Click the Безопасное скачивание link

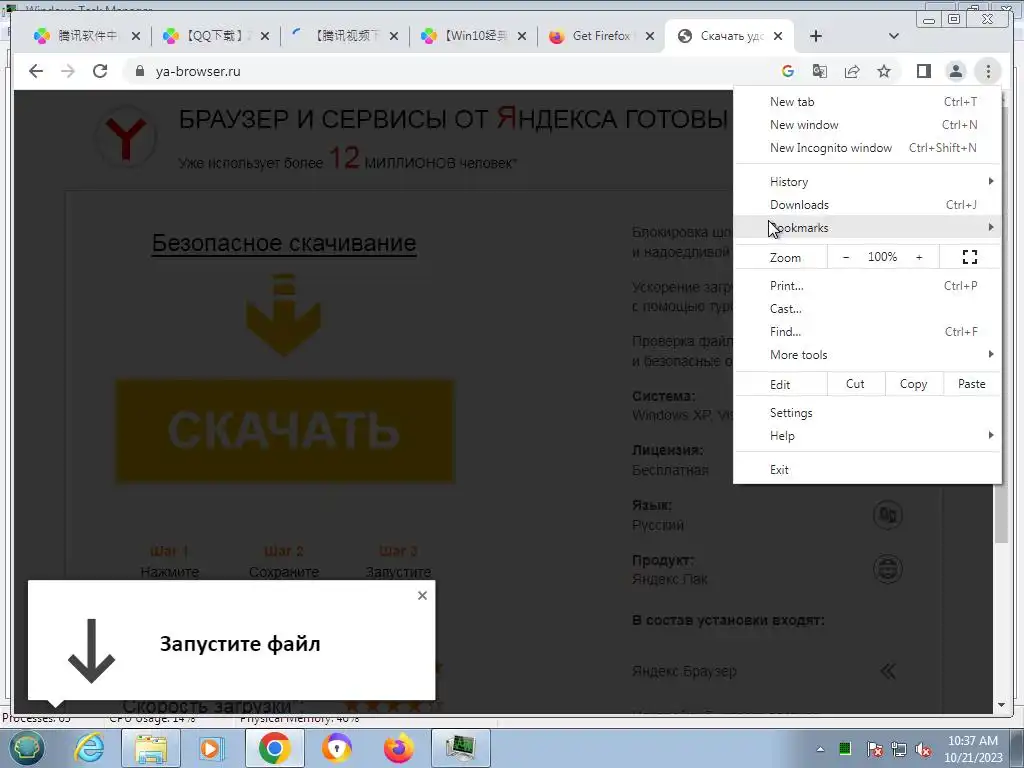[284, 243]
